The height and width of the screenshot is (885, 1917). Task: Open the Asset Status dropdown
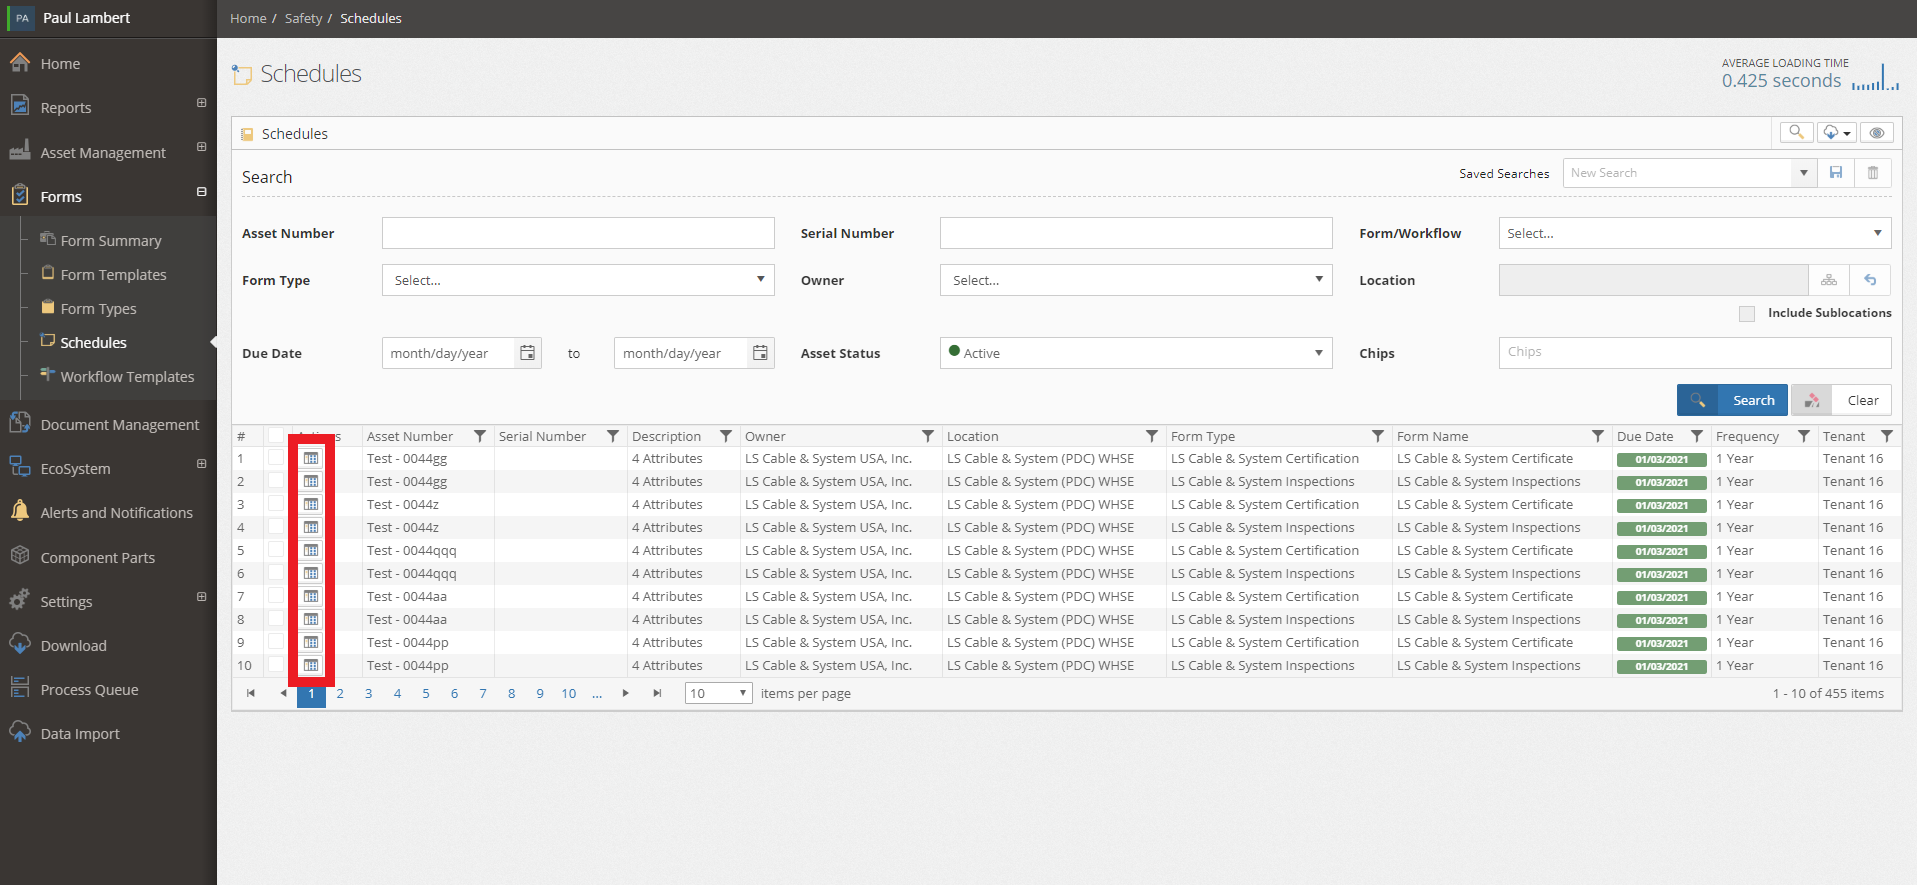tap(1136, 353)
